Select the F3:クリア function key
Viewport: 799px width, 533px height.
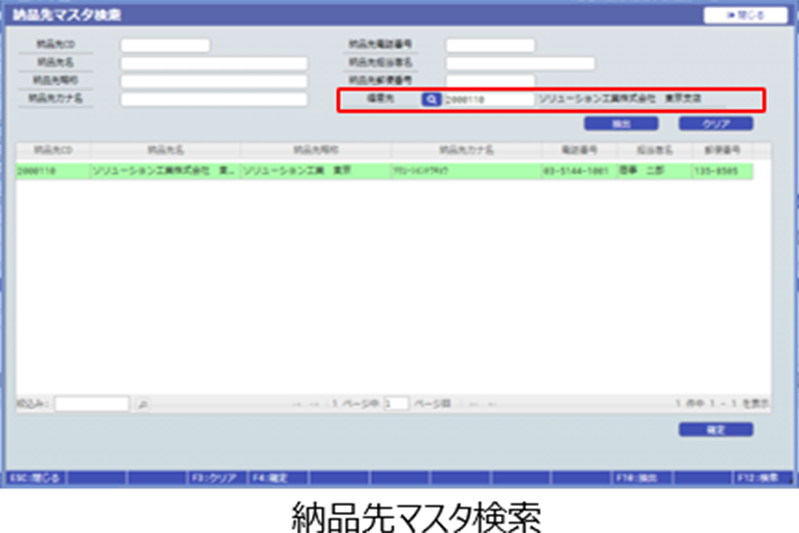tap(213, 478)
